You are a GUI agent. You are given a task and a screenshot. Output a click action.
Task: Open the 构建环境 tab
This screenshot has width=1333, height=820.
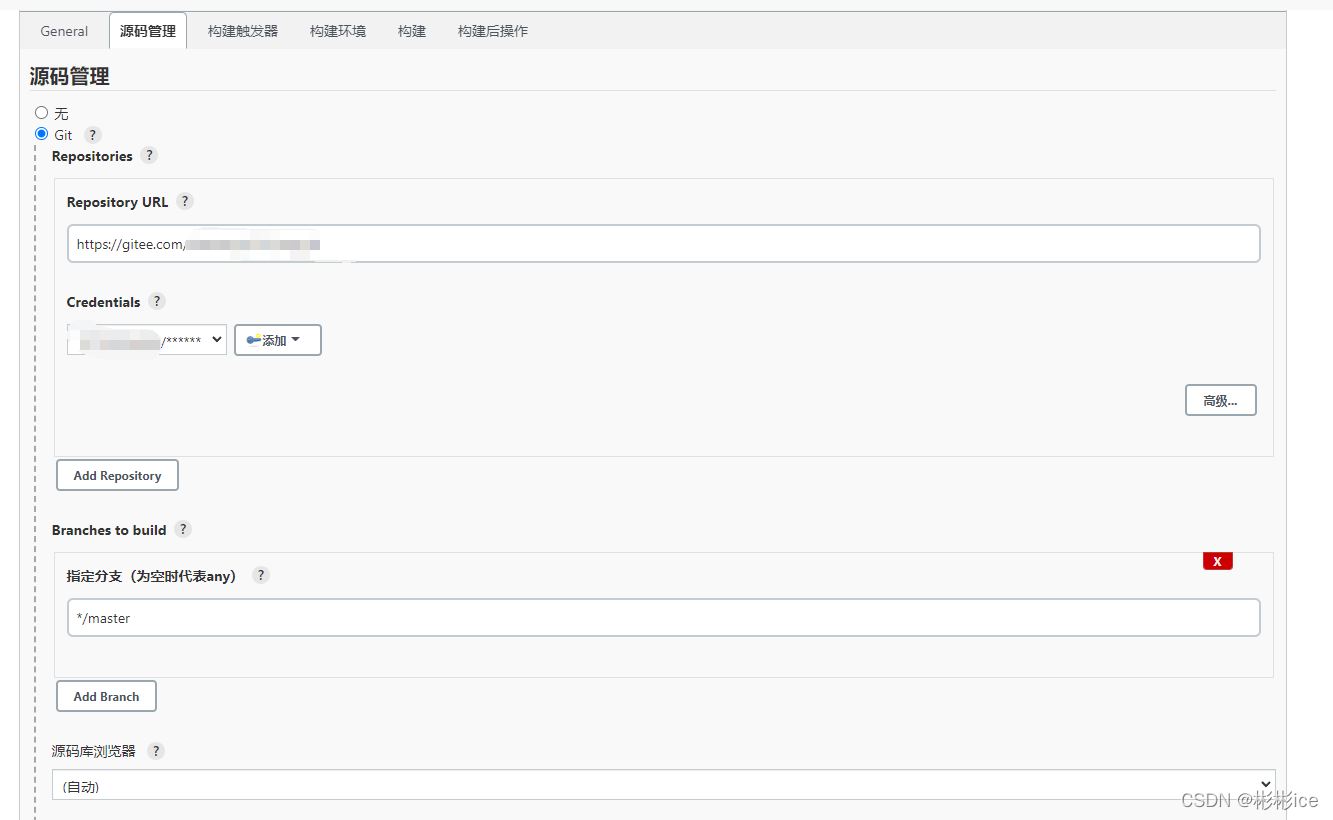click(338, 31)
